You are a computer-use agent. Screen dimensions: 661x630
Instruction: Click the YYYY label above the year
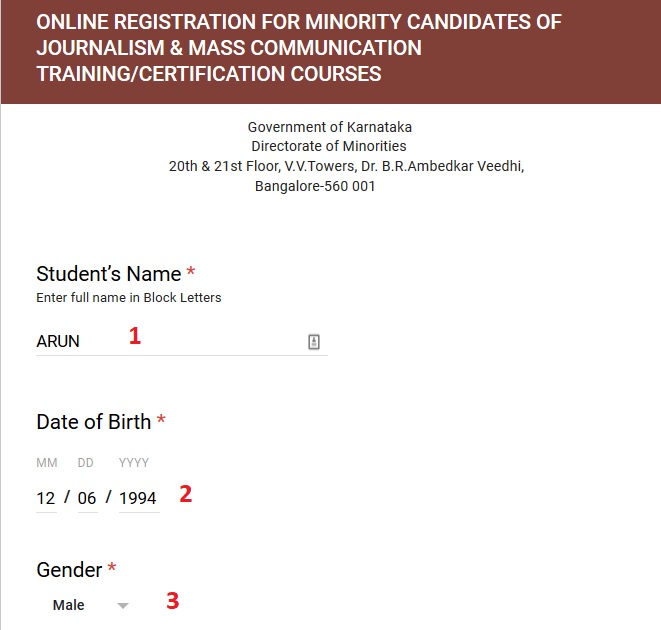(x=133, y=463)
